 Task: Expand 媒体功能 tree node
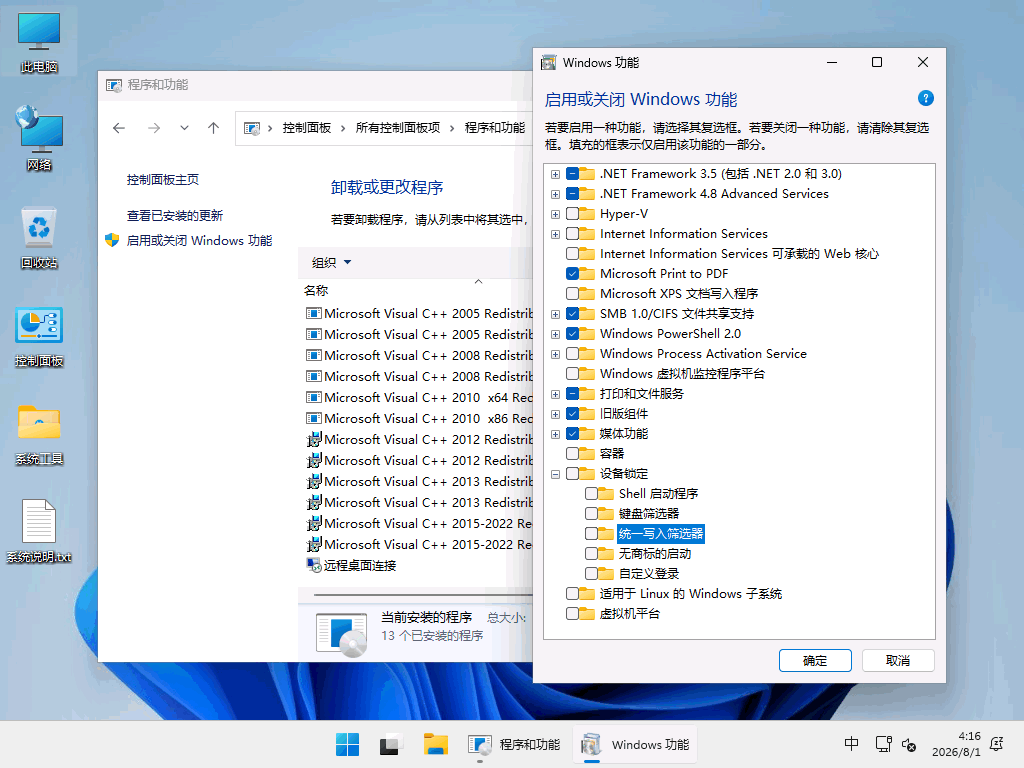tap(555, 434)
